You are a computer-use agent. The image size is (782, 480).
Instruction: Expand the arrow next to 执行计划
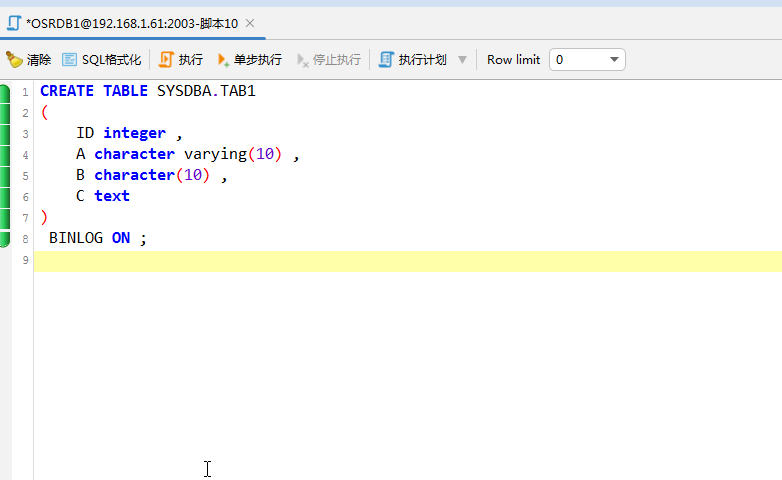462,60
